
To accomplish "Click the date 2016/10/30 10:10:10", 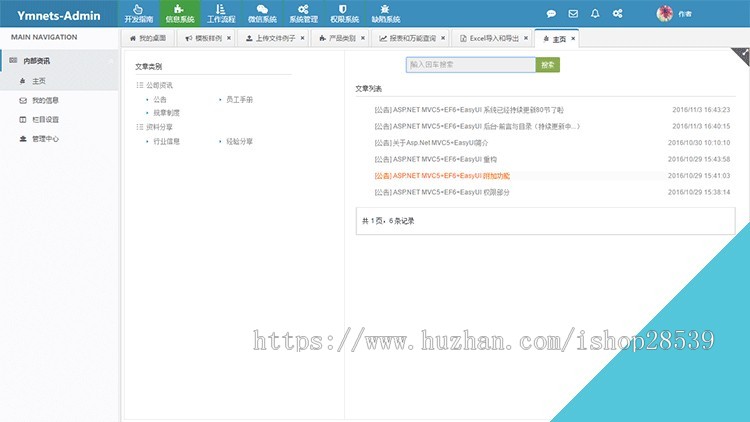I will (699, 143).
